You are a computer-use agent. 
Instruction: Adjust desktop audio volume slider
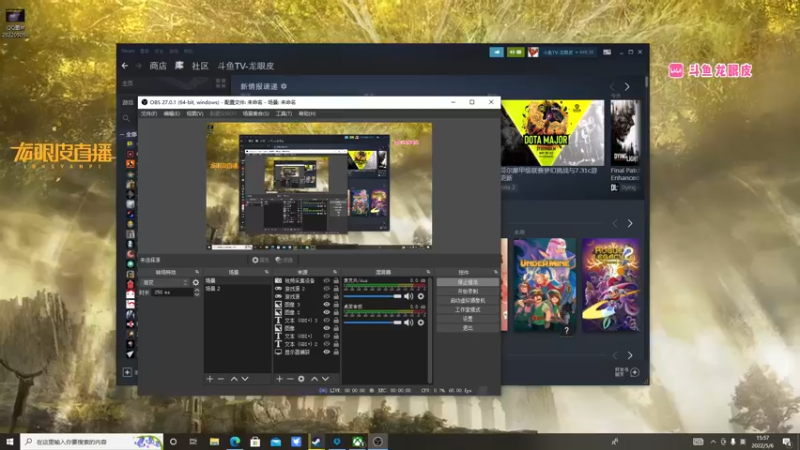pos(373,322)
